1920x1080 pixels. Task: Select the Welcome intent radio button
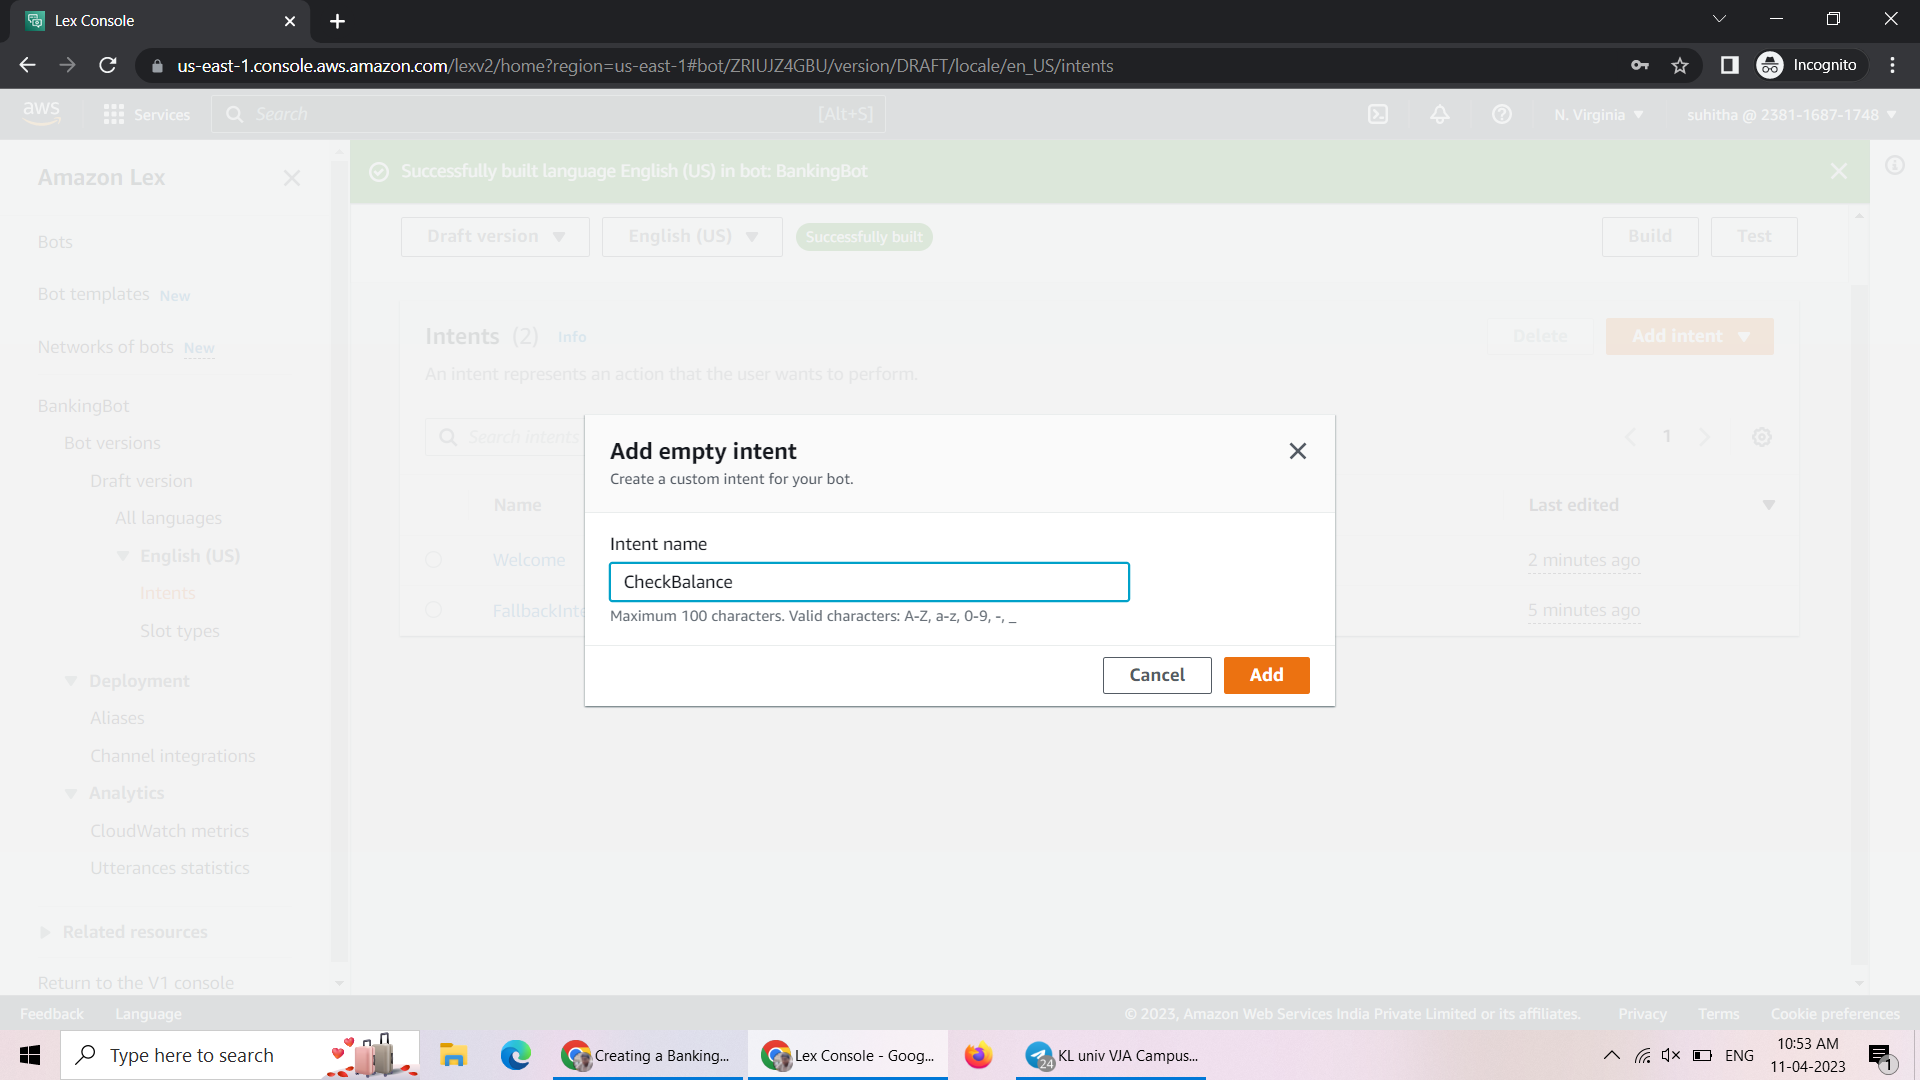tap(434, 560)
